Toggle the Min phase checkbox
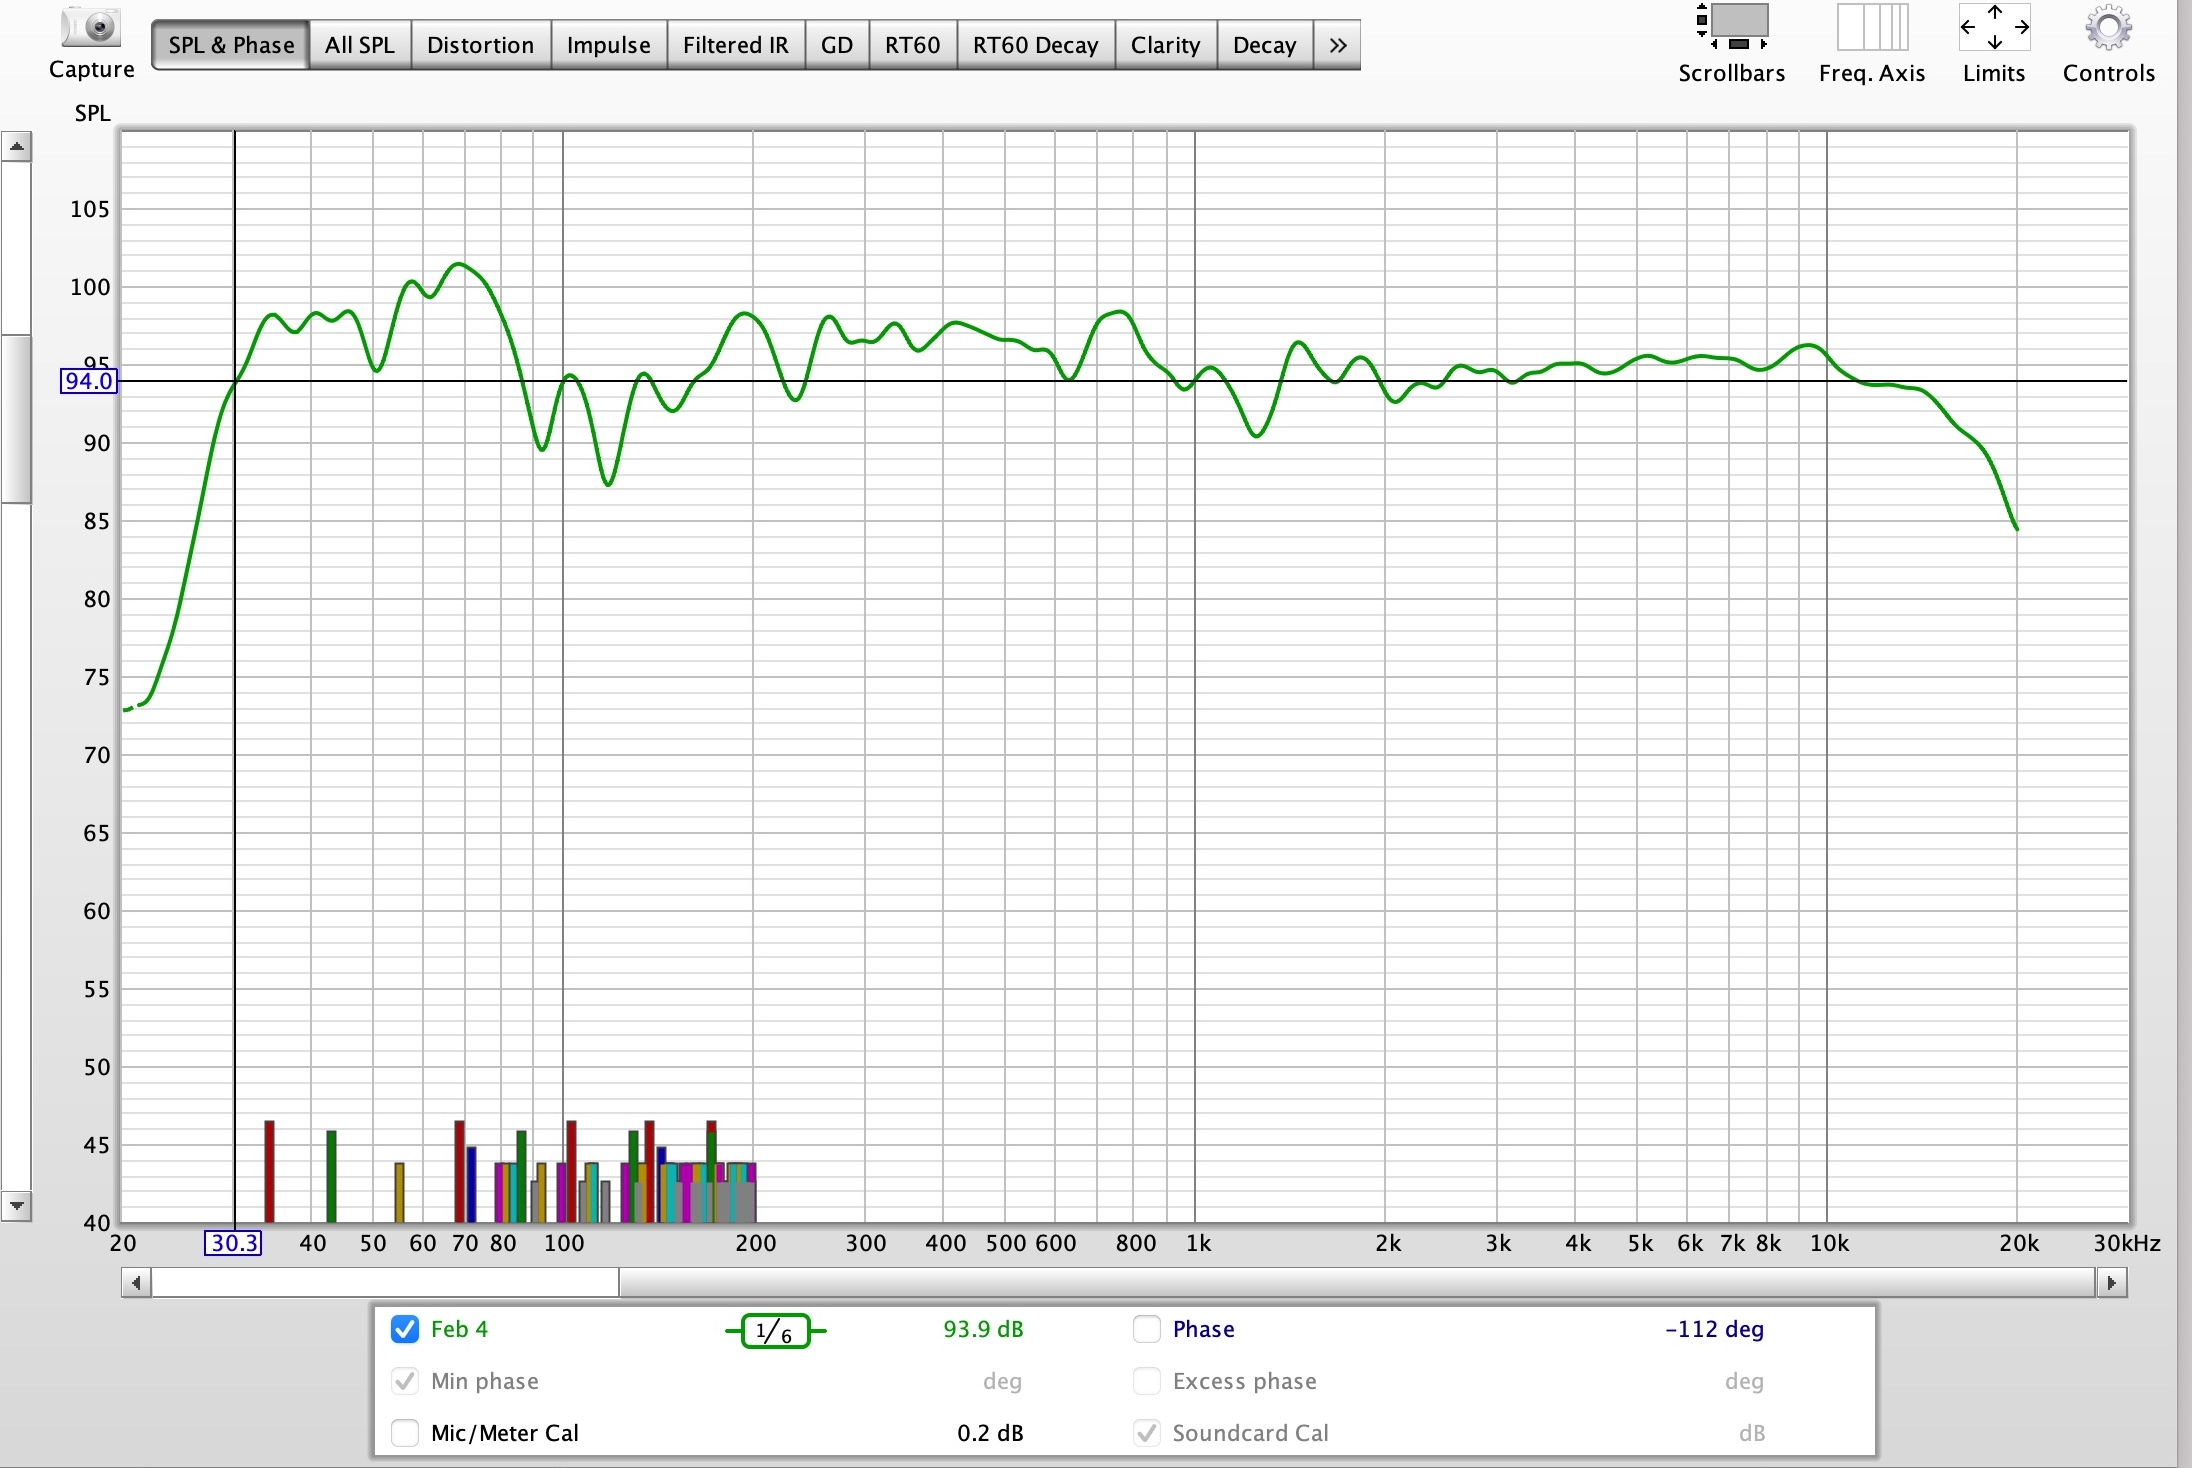The width and height of the screenshot is (2192, 1468). (x=405, y=1381)
